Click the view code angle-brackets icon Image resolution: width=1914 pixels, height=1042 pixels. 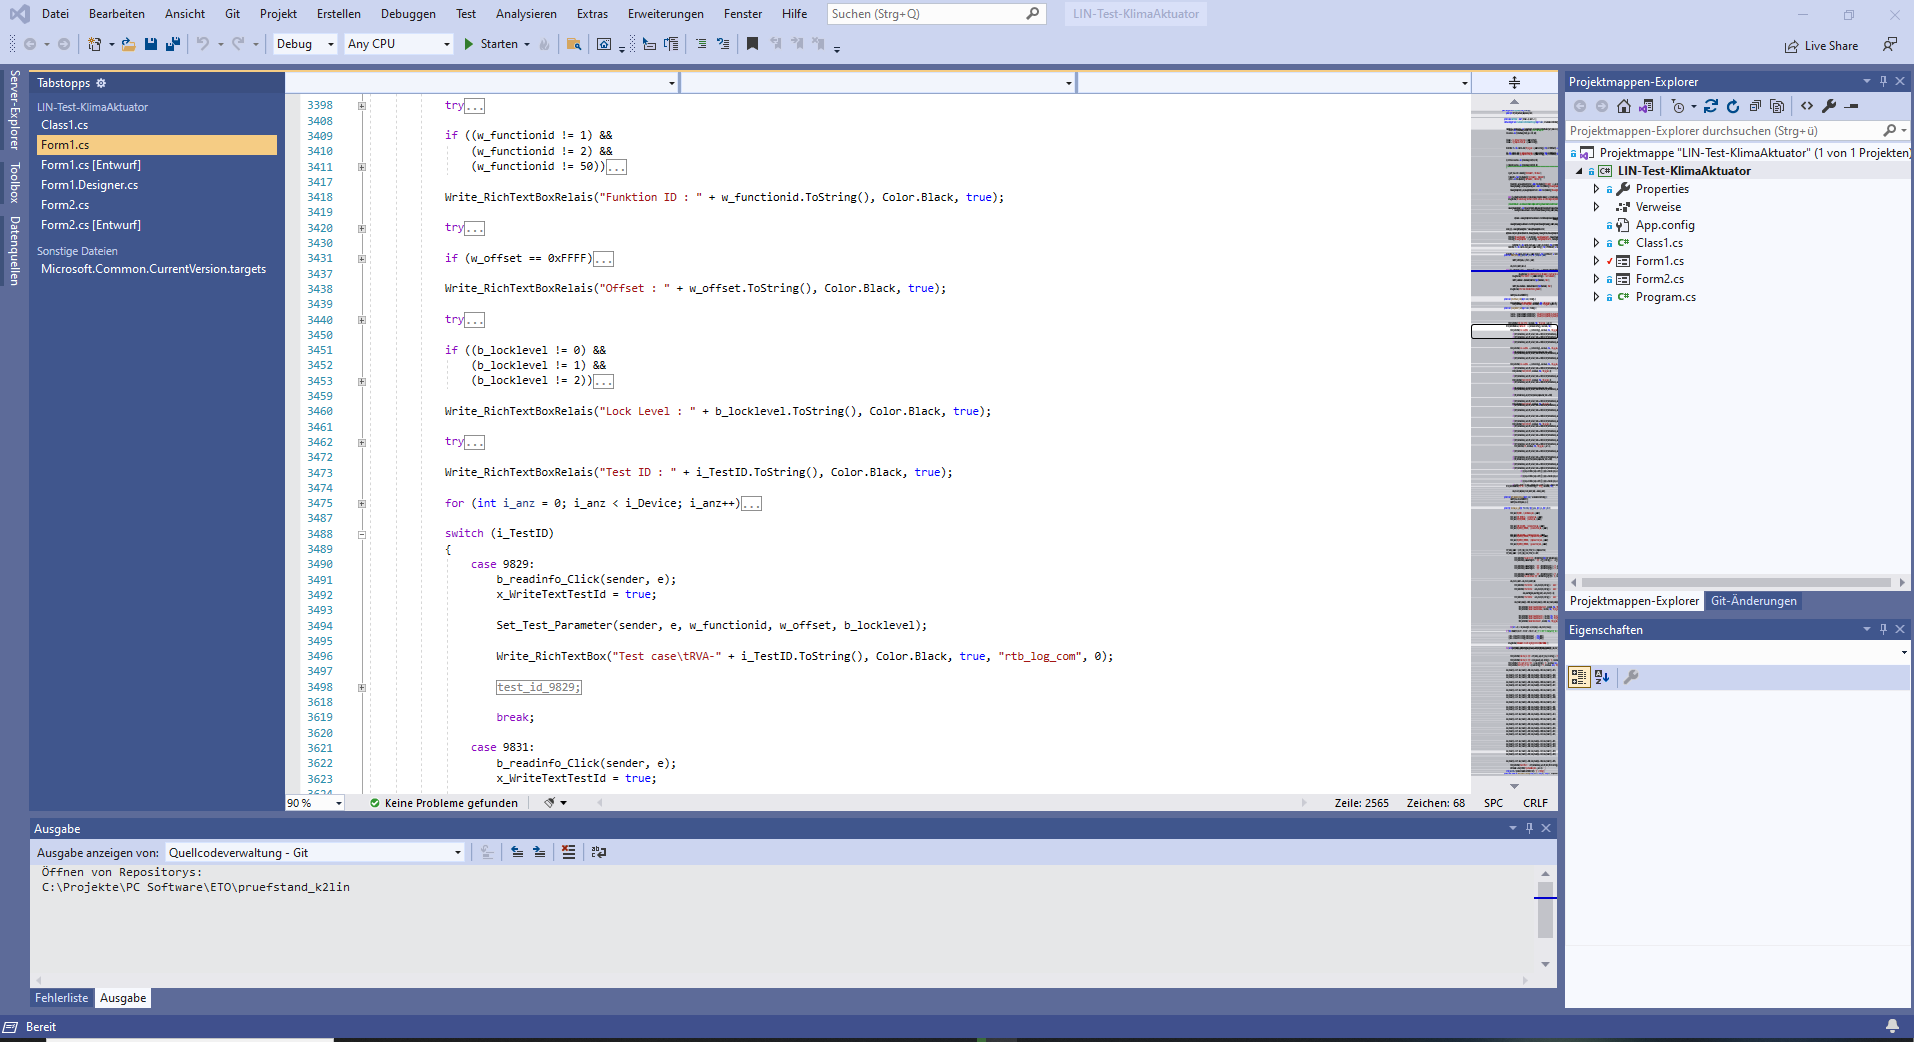click(1807, 106)
